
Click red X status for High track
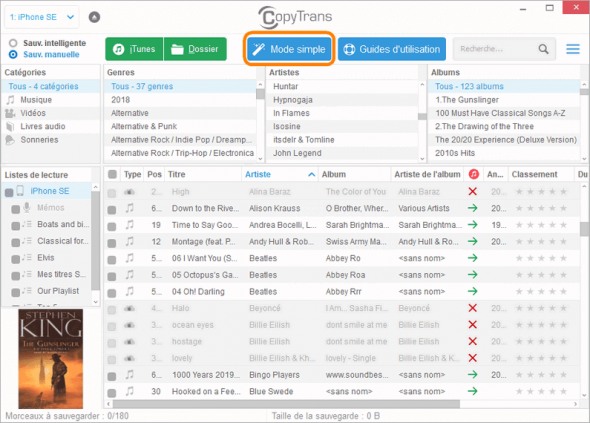[x=473, y=192]
